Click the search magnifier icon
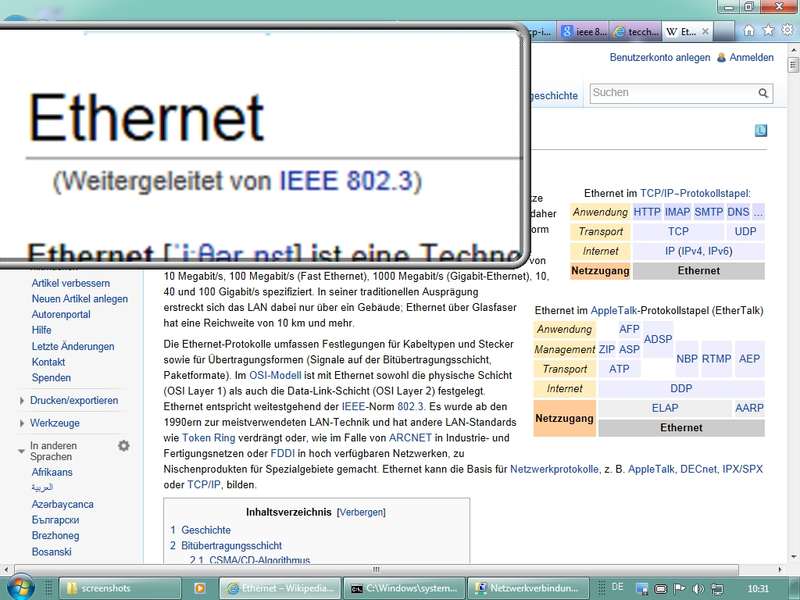Screen dimensions: 800x600 763,93
